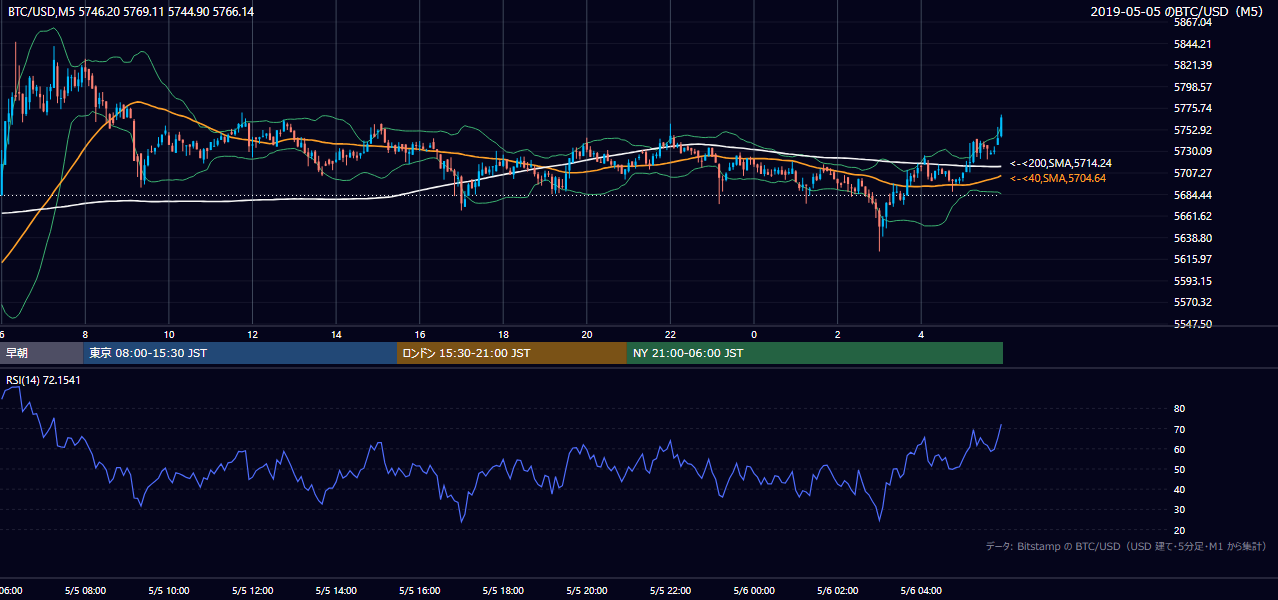This screenshot has height=600, width=1278.
Task: Click RSI axis level 40
Action: point(1179,489)
